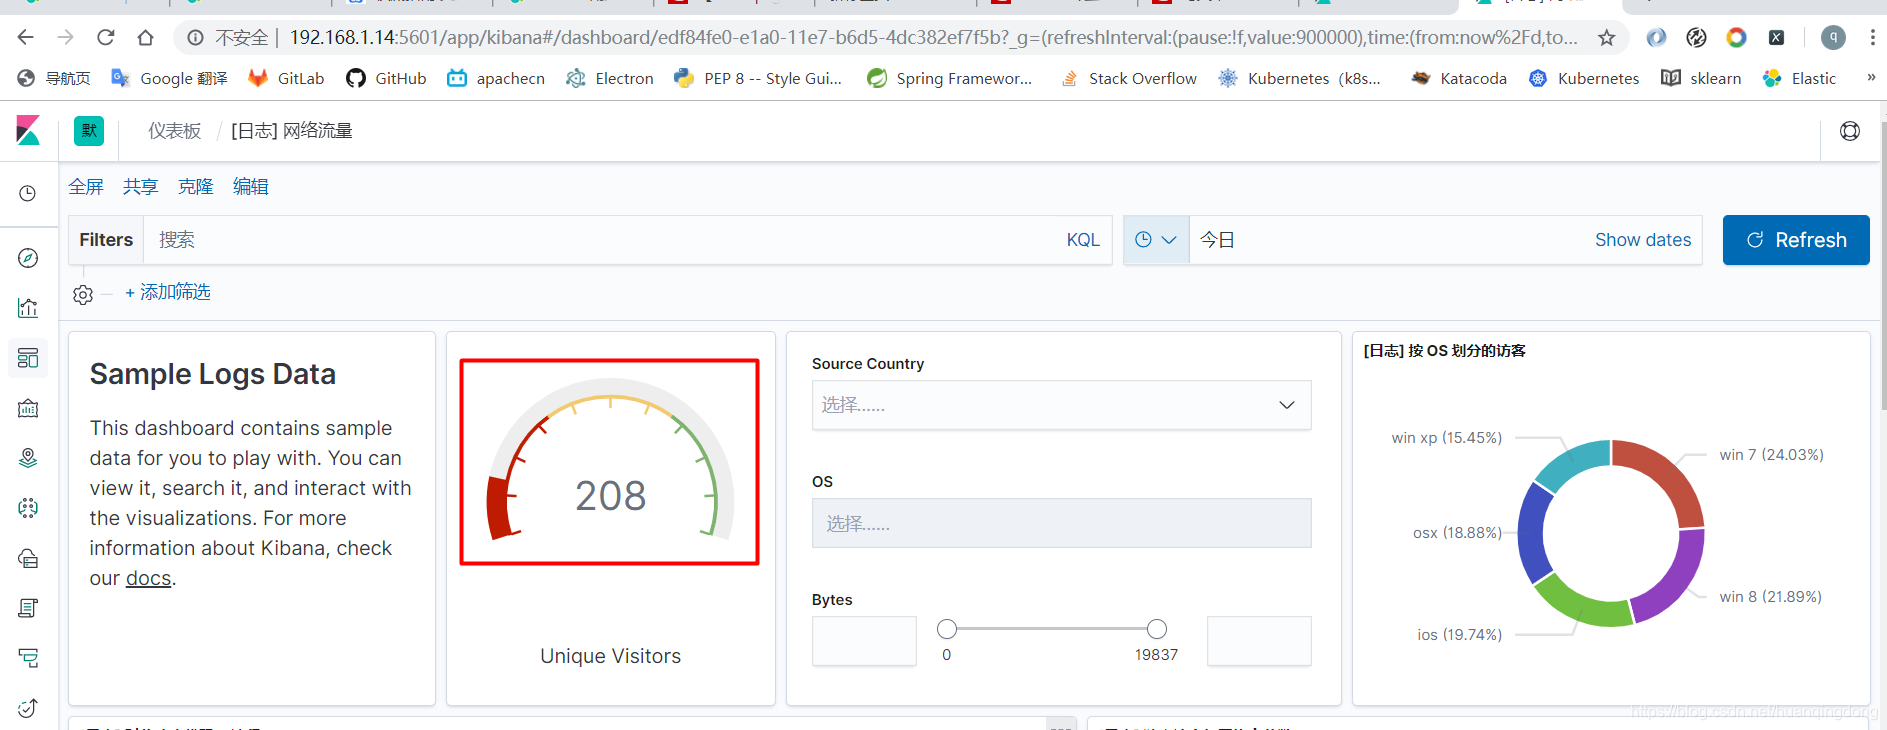The width and height of the screenshot is (1887, 730).
Task: Open the Katacoda bookmark
Action: click(x=1459, y=78)
